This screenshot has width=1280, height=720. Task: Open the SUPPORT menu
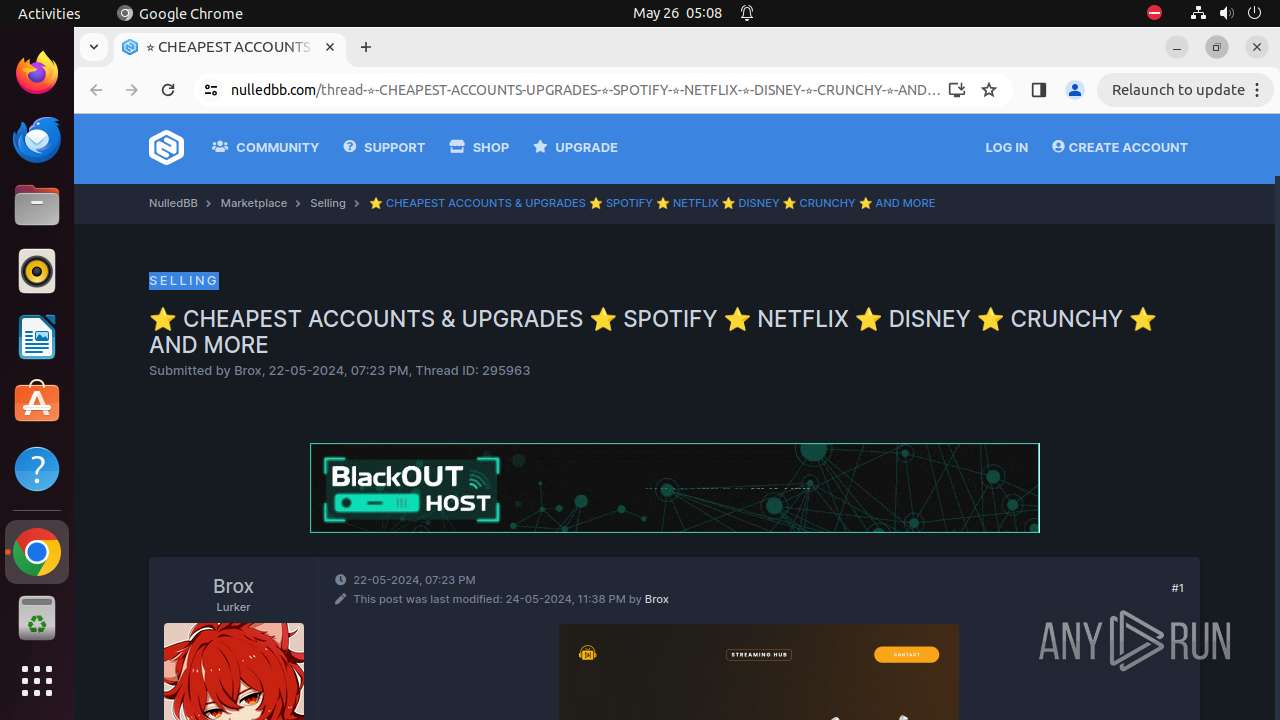click(384, 147)
